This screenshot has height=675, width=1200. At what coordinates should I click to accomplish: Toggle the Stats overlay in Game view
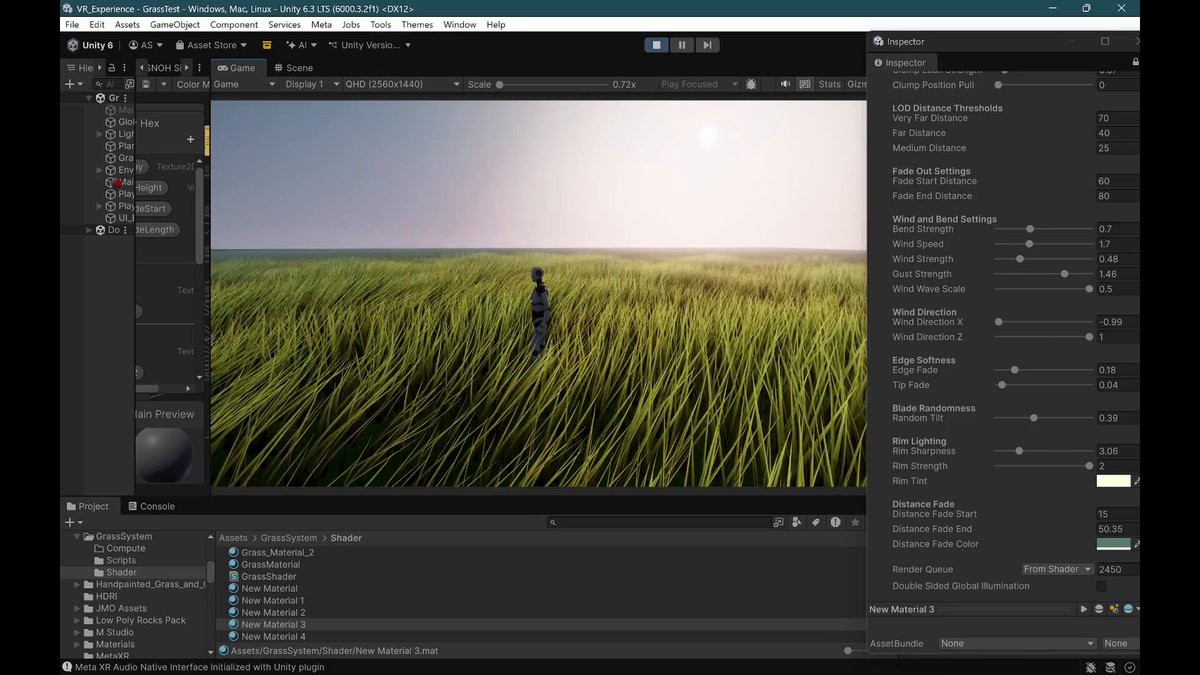(829, 85)
